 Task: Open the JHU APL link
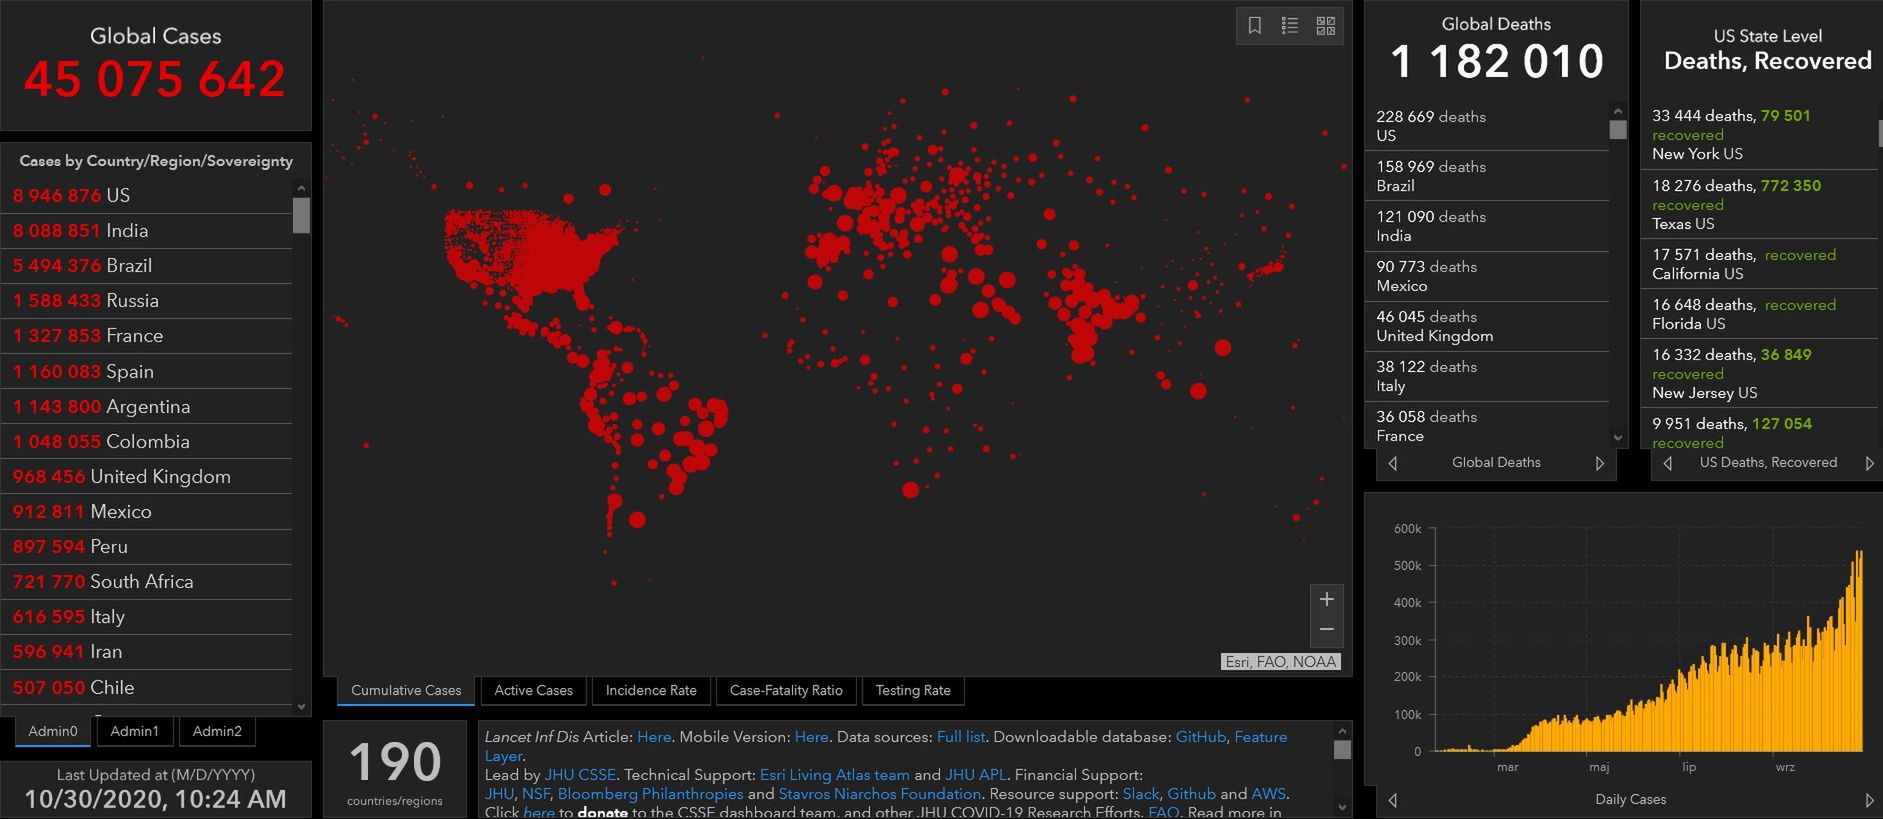click(x=976, y=775)
